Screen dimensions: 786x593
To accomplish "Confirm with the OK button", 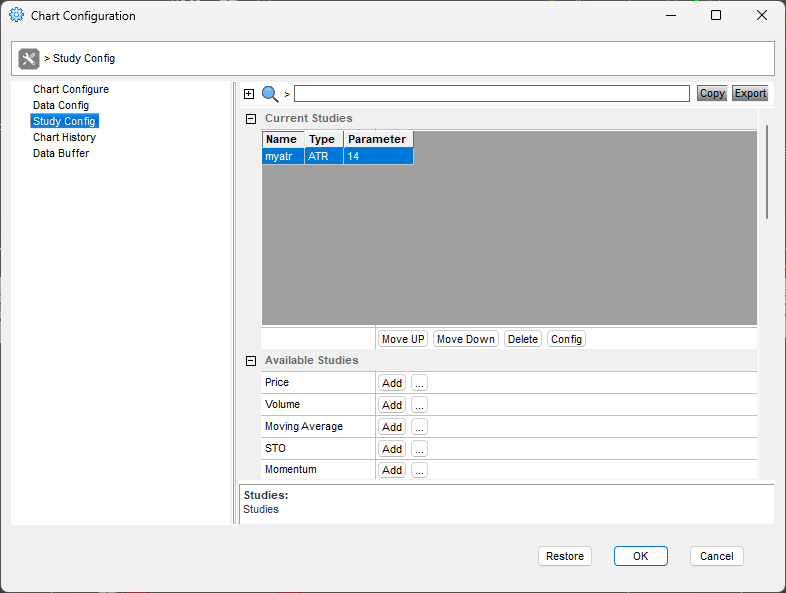I will [x=641, y=556].
